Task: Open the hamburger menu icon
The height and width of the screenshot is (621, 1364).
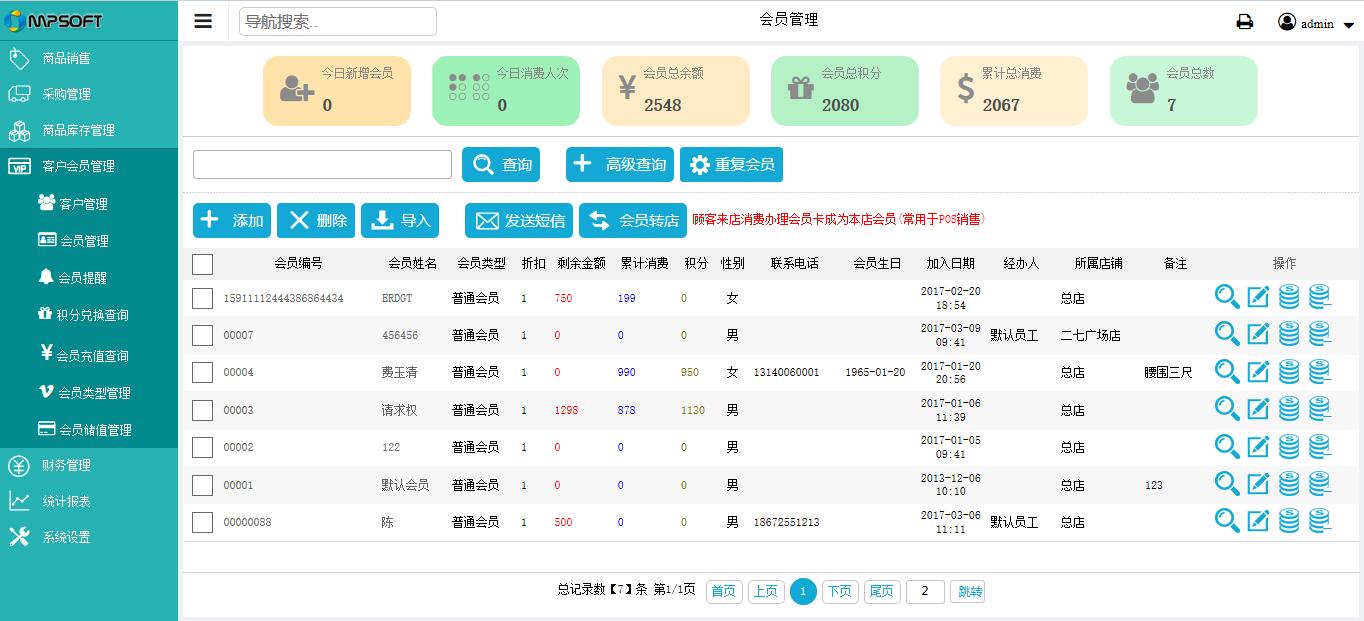Action: 203,19
